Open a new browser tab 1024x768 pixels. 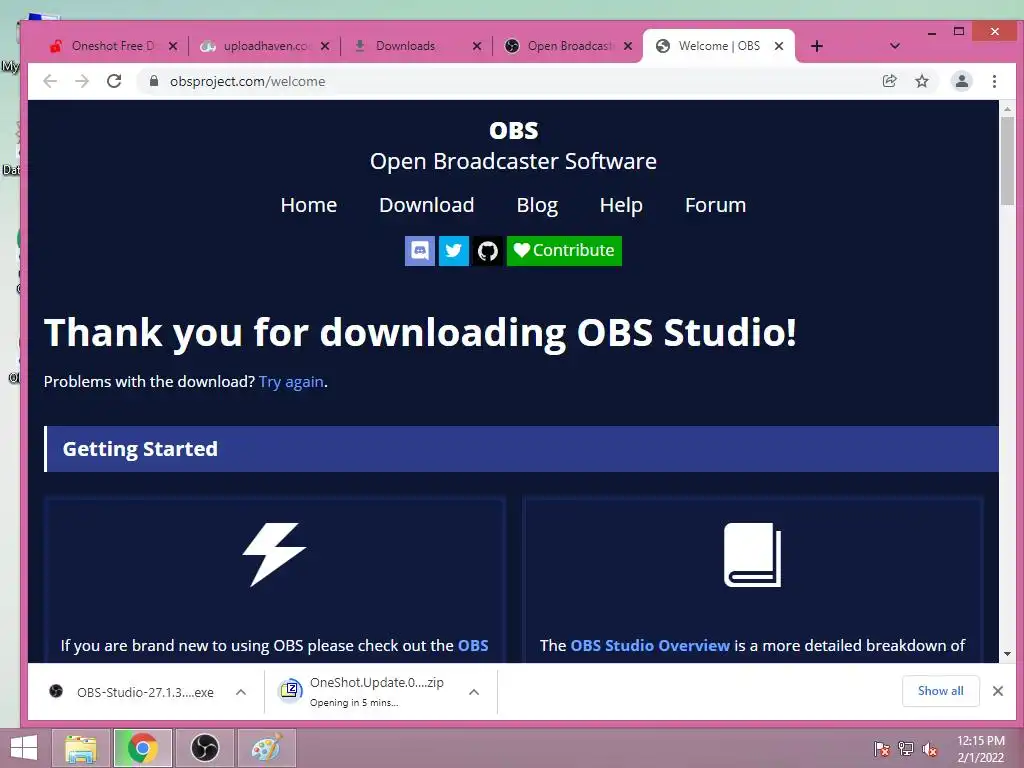coord(816,46)
